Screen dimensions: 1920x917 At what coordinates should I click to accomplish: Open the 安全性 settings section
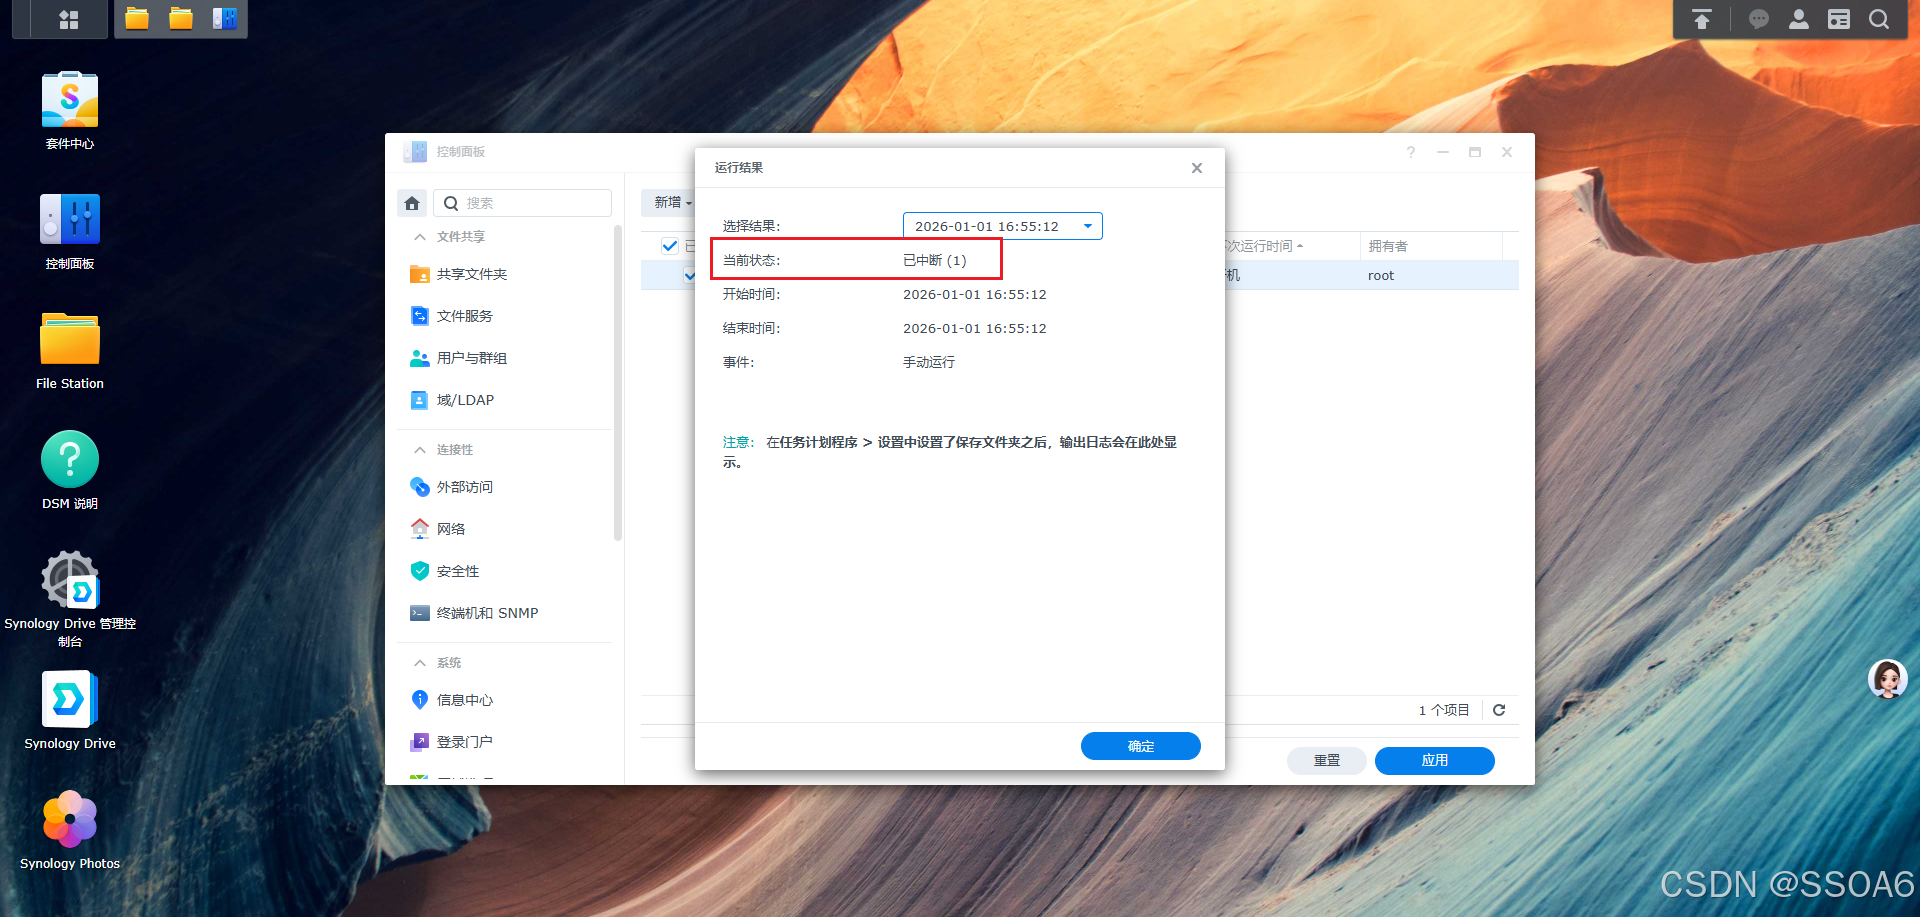(x=457, y=570)
